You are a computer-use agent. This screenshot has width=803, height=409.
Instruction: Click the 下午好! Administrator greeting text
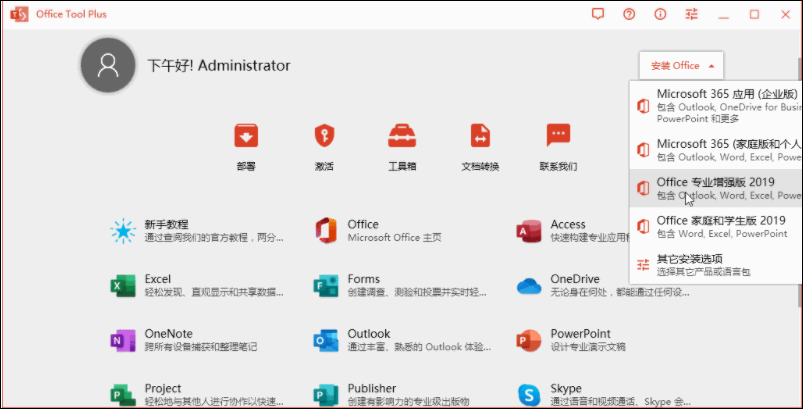click(219, 66)
